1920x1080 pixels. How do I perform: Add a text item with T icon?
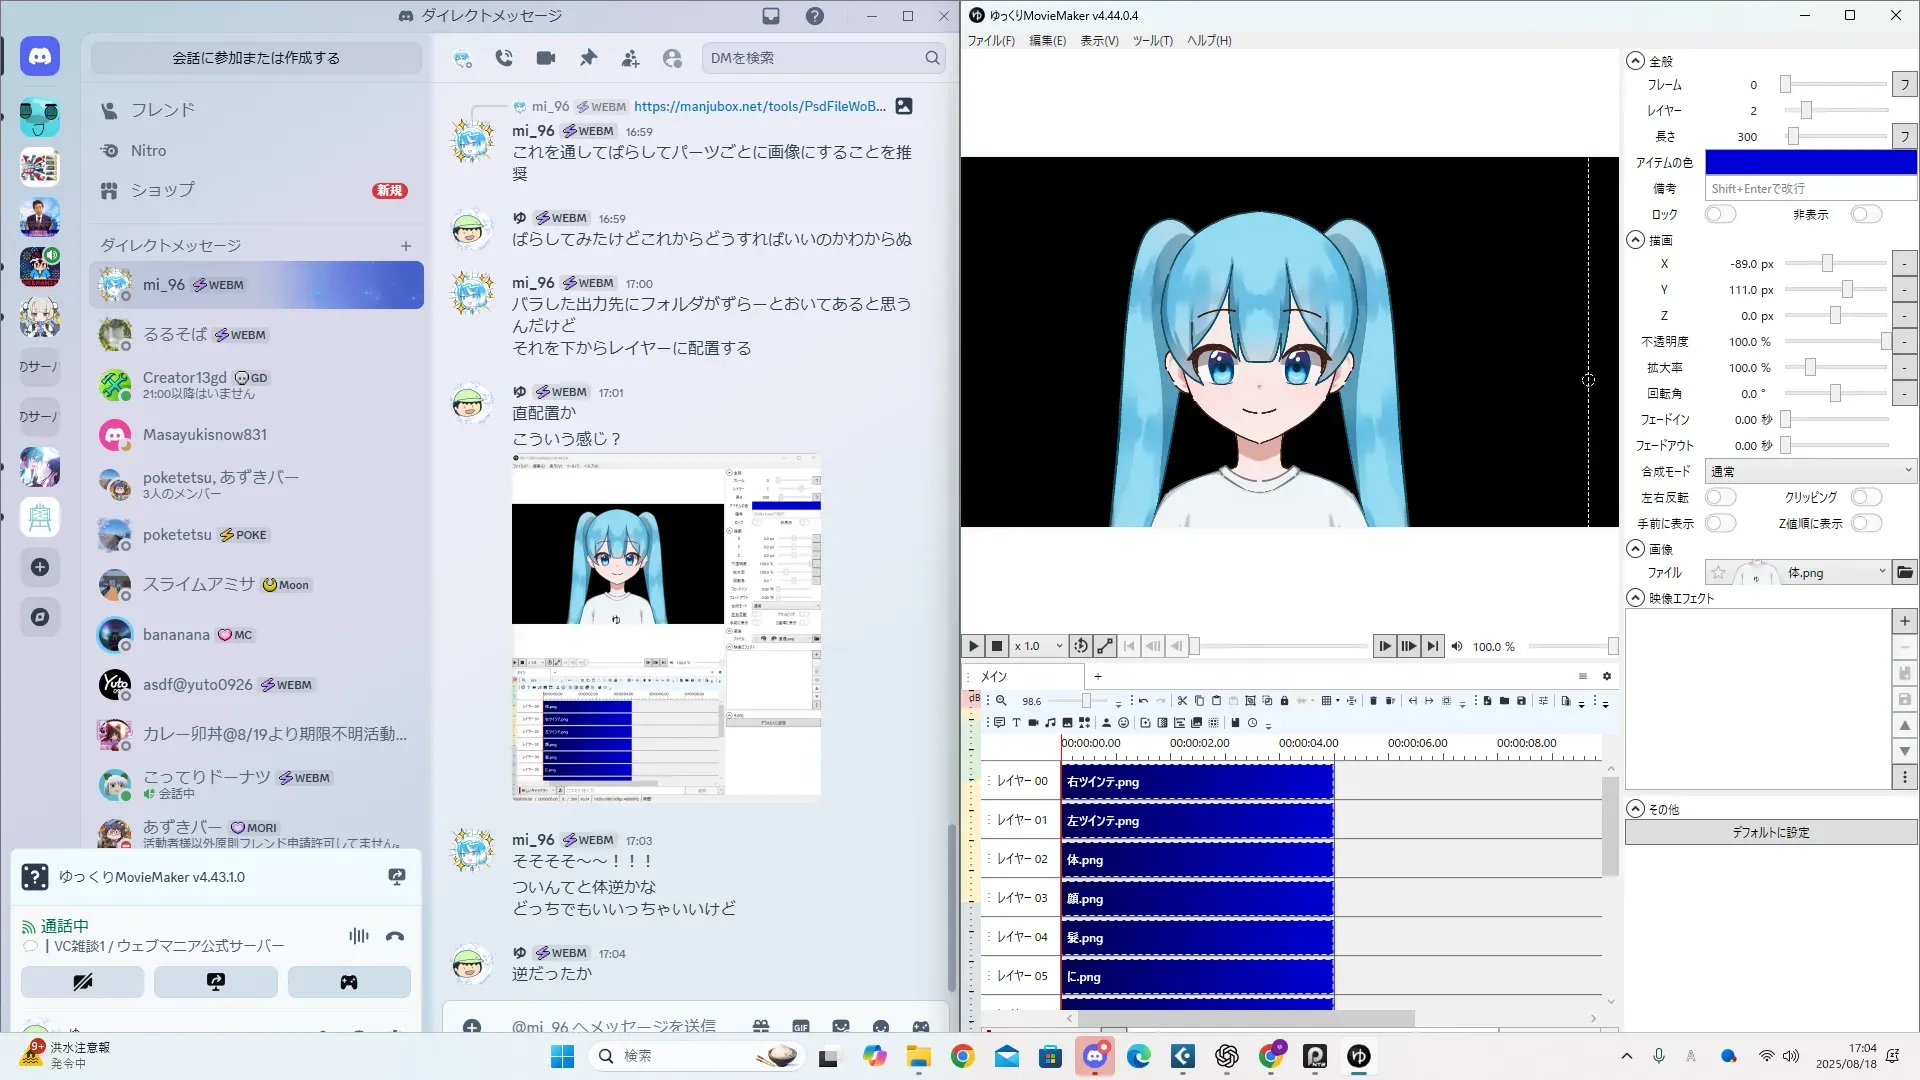click(1016, 723)
